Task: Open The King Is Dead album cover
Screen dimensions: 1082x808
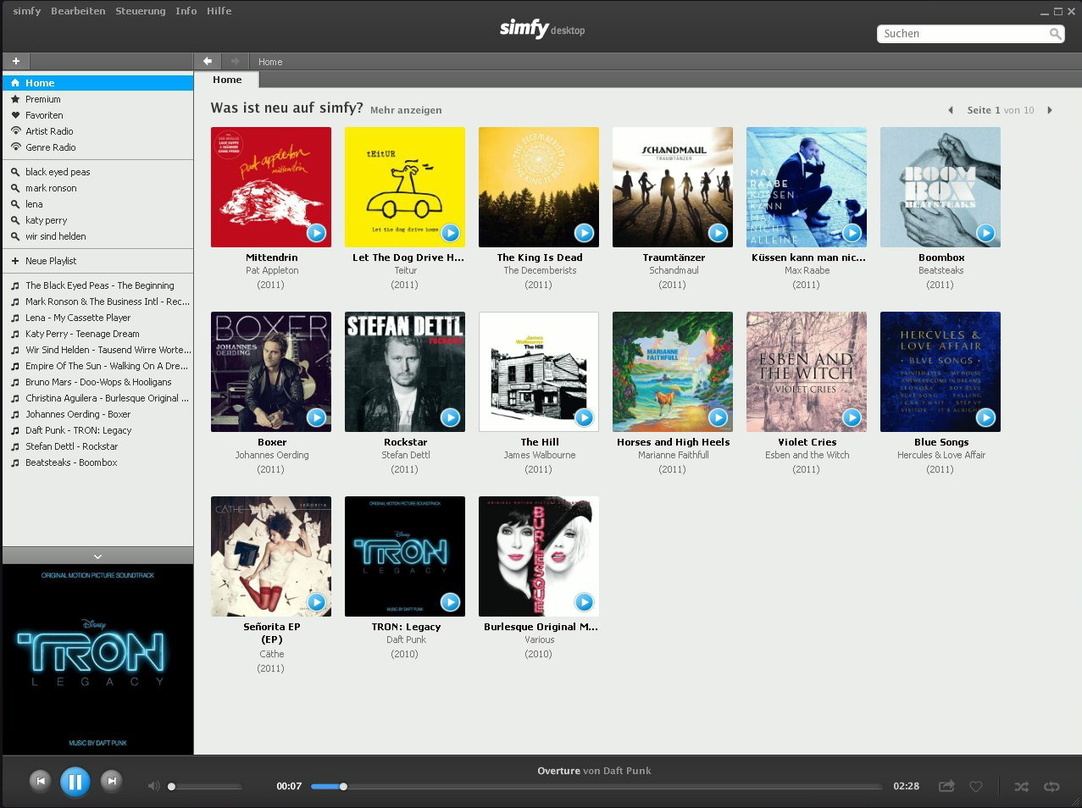Action: (539, 187)
